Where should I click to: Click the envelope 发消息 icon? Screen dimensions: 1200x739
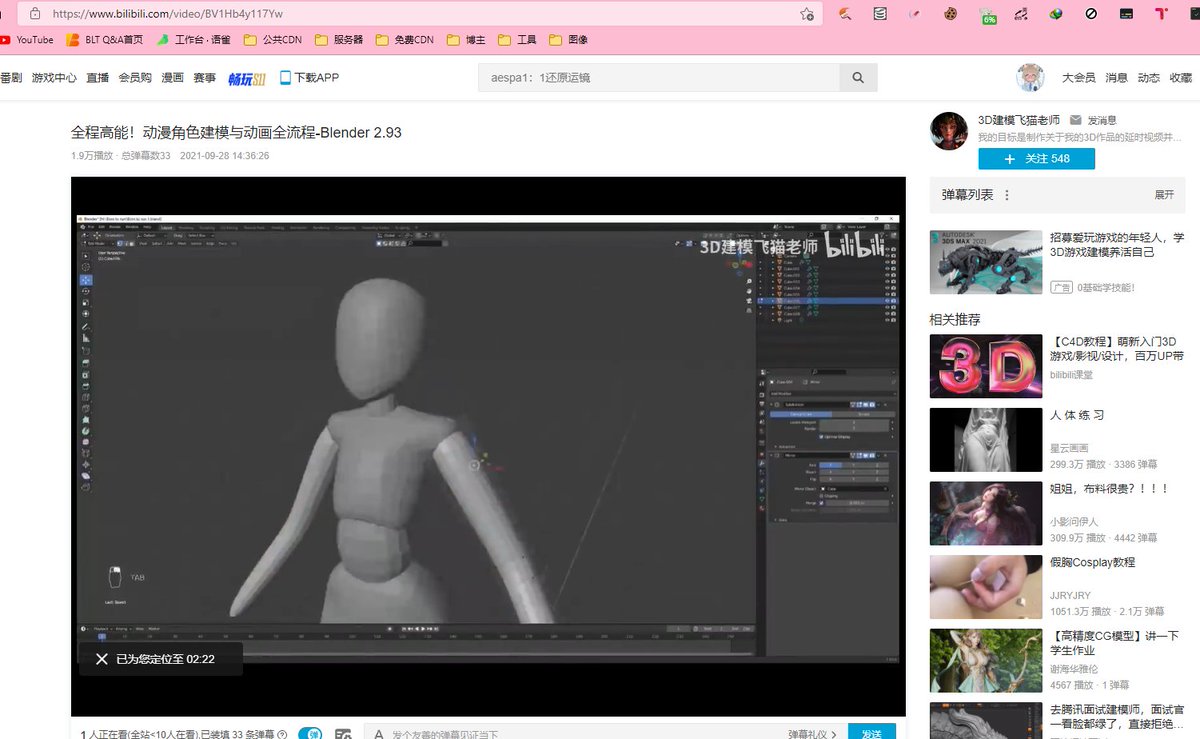coord(1076,120)
